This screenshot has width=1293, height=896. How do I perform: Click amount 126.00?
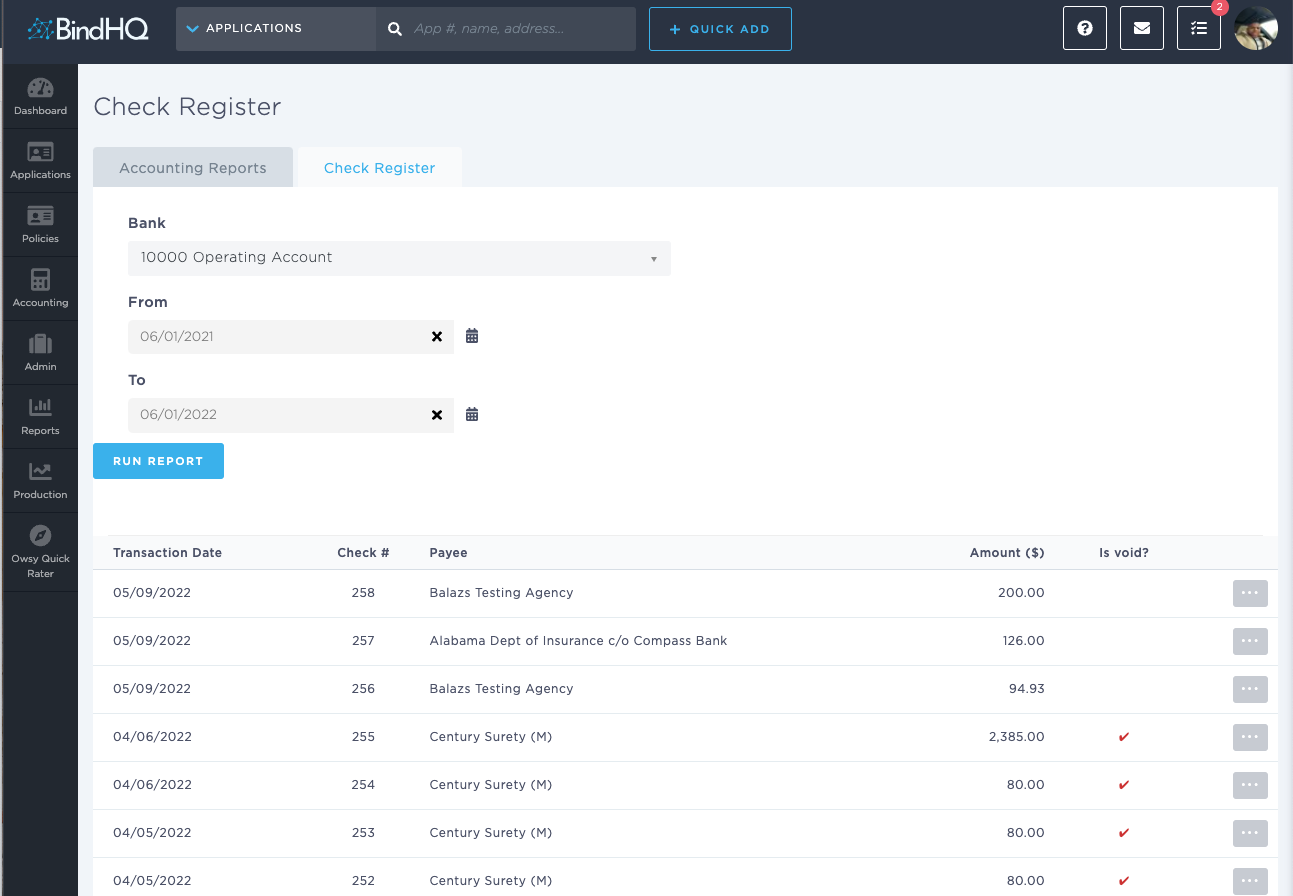pyautogui.click(x=1023, y=641)
